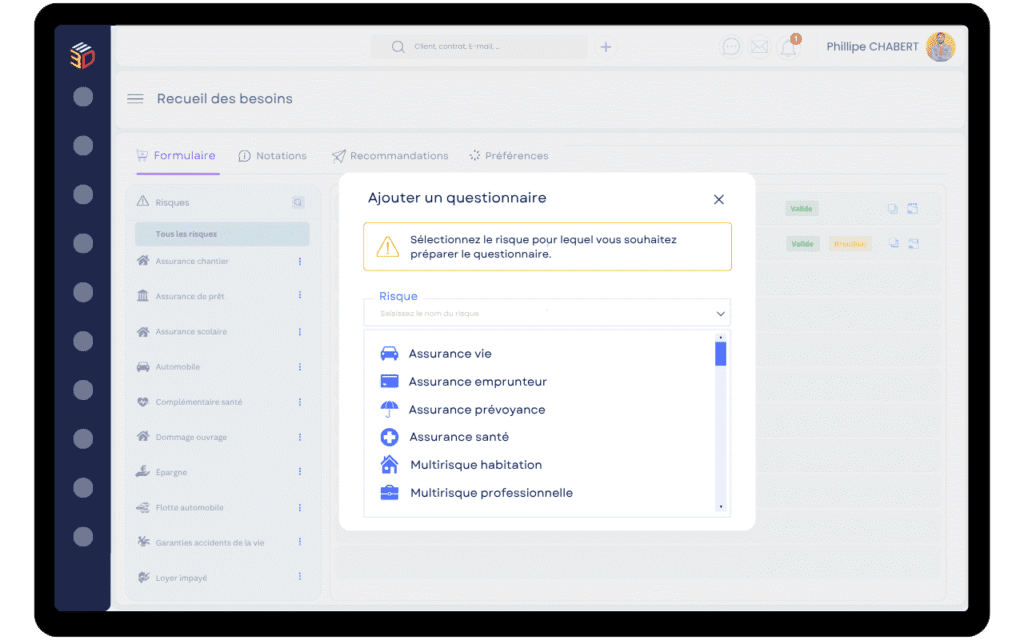The width and height of the screenshot is (1024, 640).
Task: Click the magnifier icon in the Risques panel
Action: tap(298, 202)
